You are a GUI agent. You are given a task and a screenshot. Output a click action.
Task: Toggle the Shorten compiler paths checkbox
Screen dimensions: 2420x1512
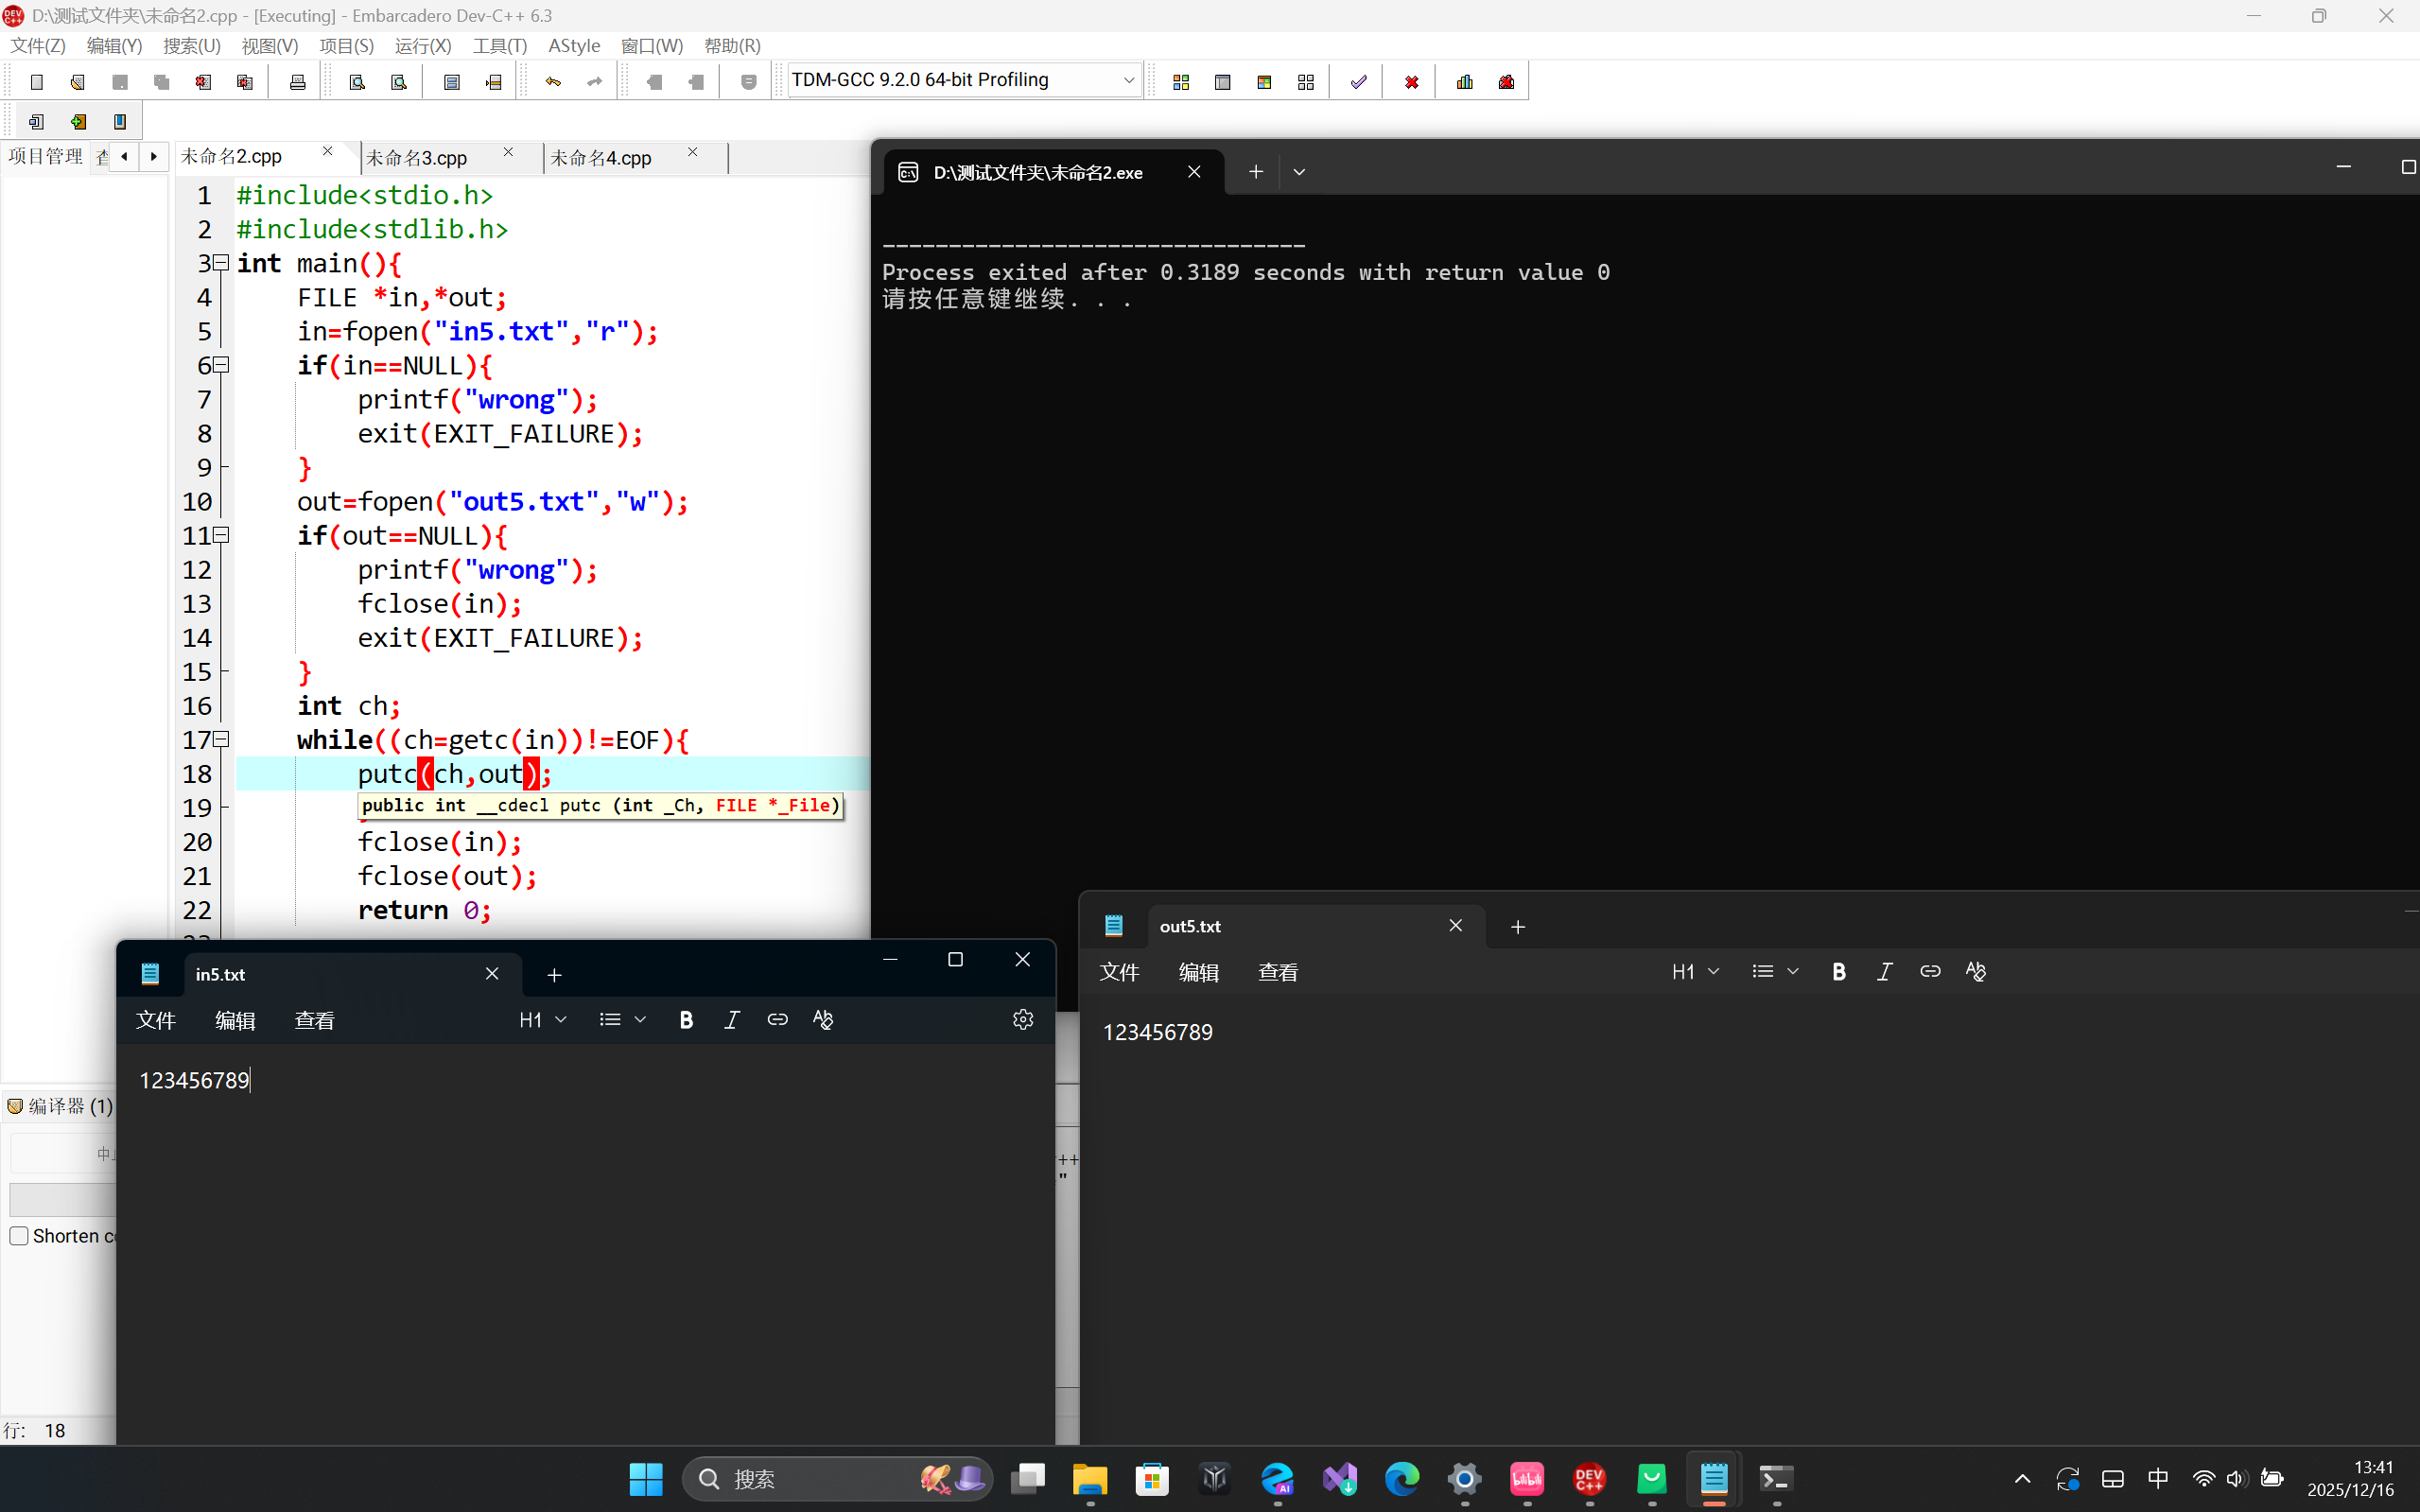(x=19, y=1236)
